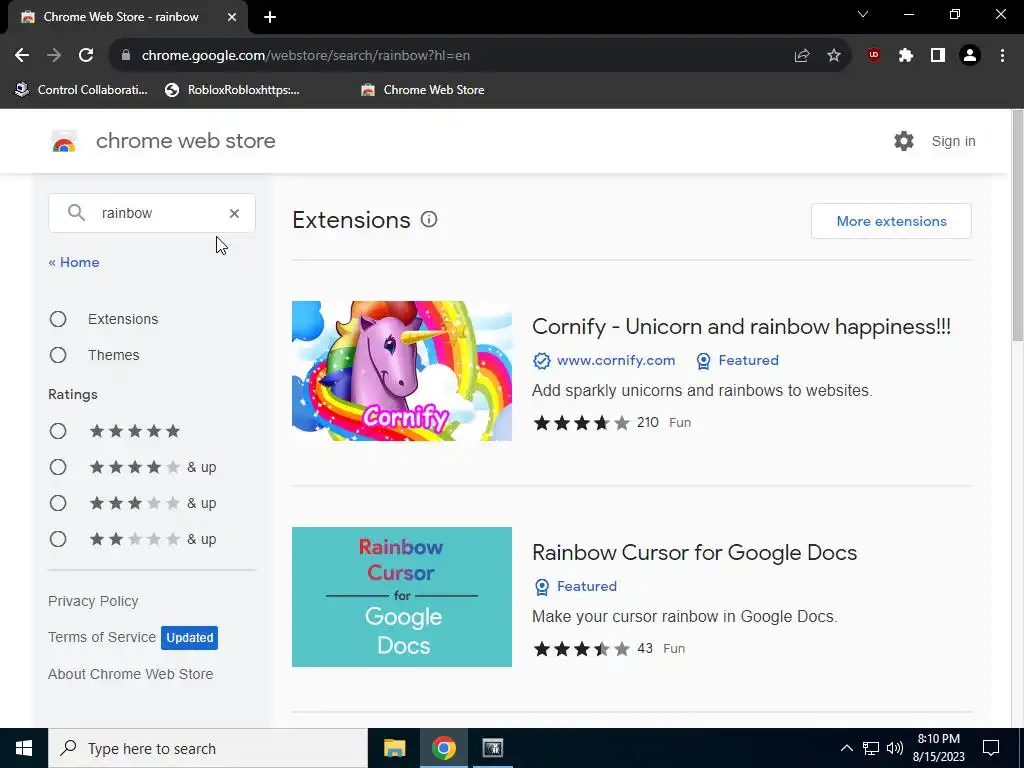
Task: Click the Chrome Web Store rainbow logo
Action: click(x=64, y=141)
